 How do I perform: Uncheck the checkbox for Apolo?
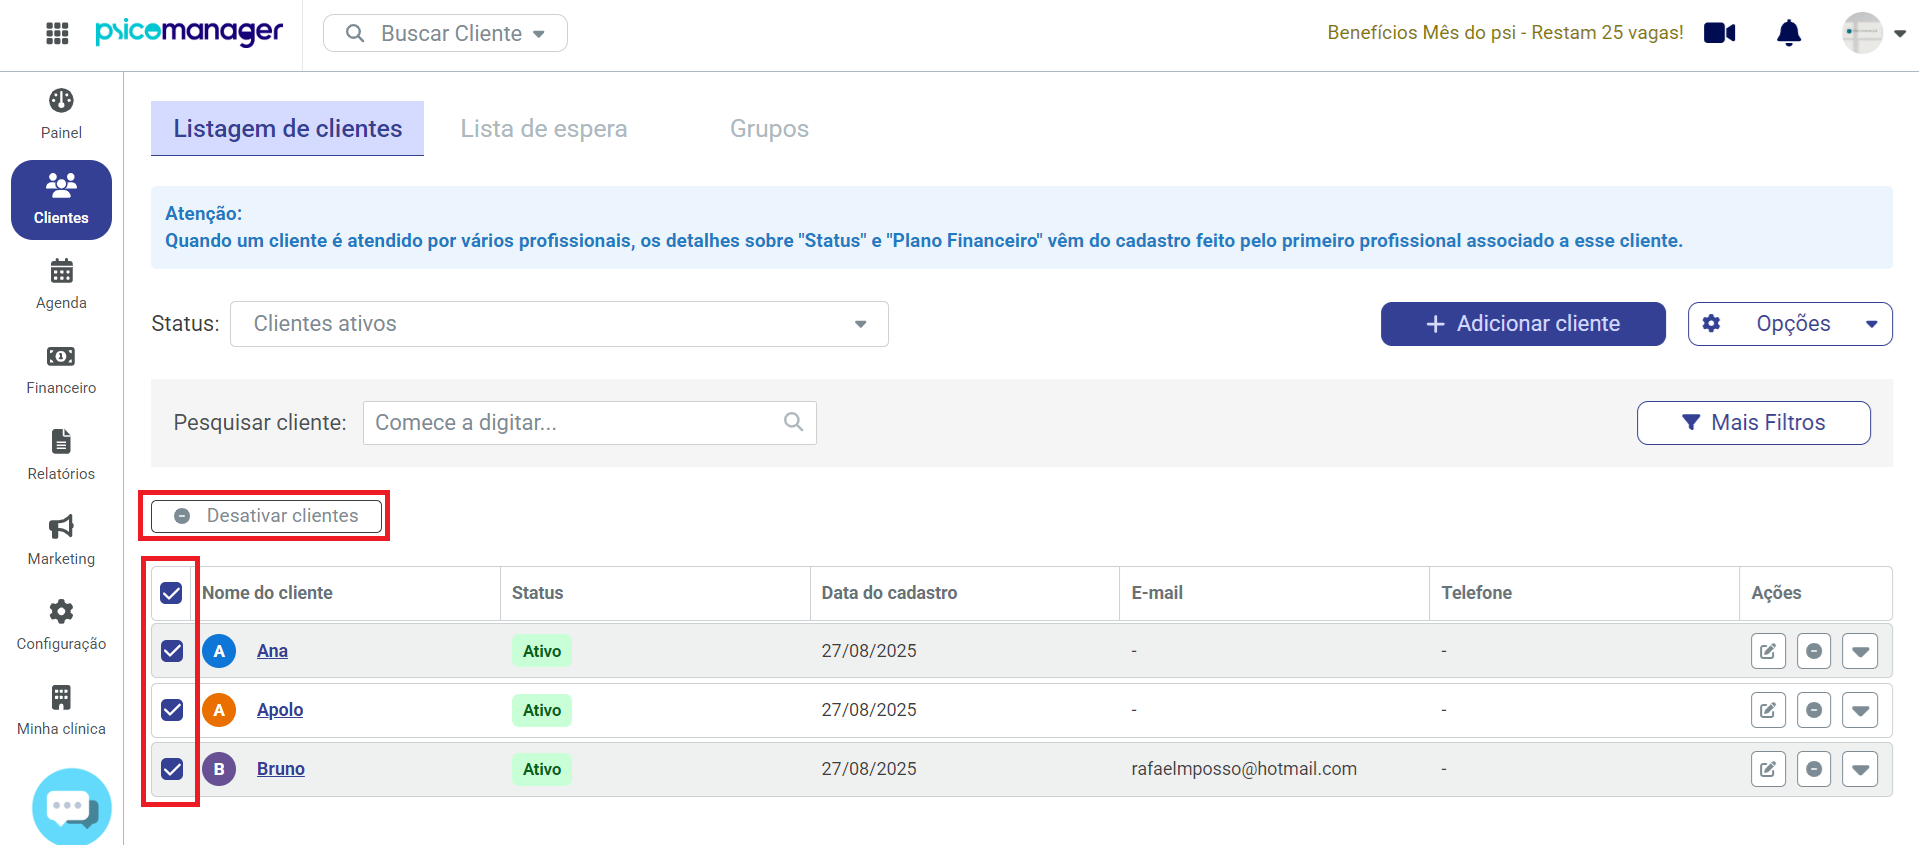tap(172, 710)
